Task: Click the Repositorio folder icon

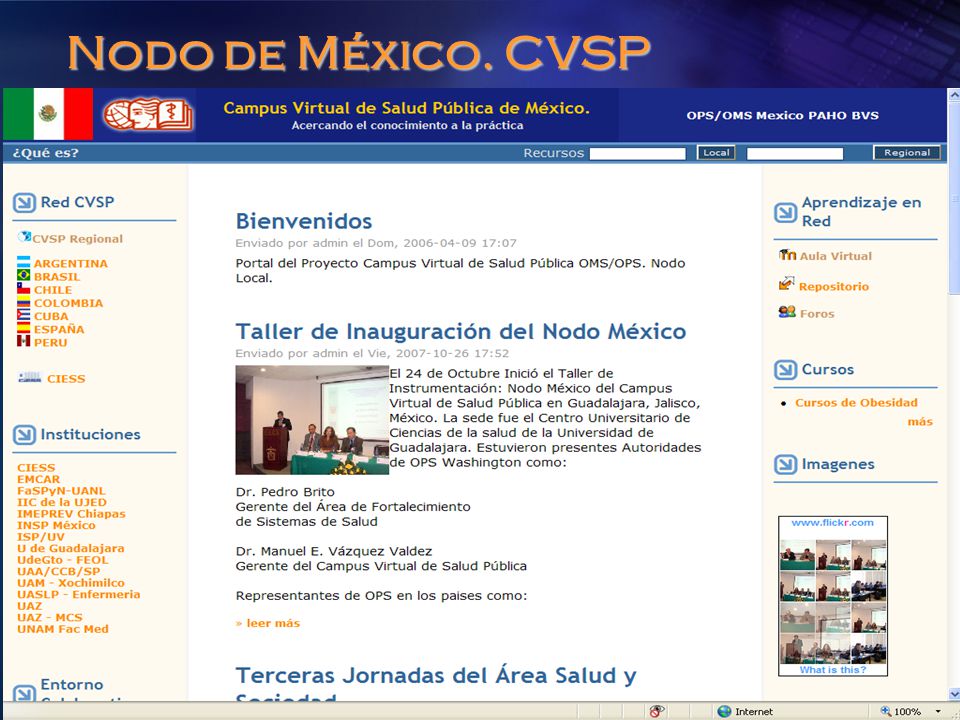Action: (787, 284)
